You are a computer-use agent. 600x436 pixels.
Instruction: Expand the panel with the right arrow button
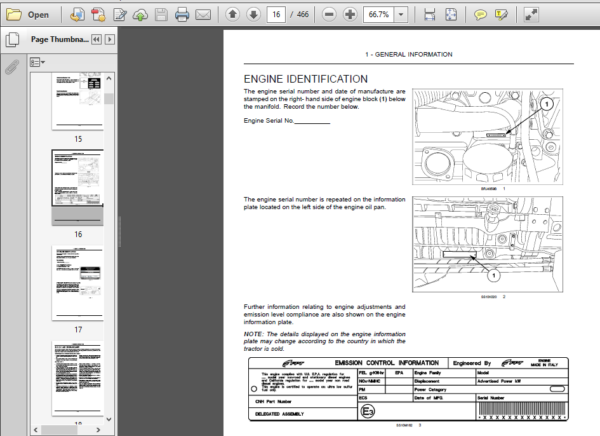pyautogui.click(x=110, y=39)
